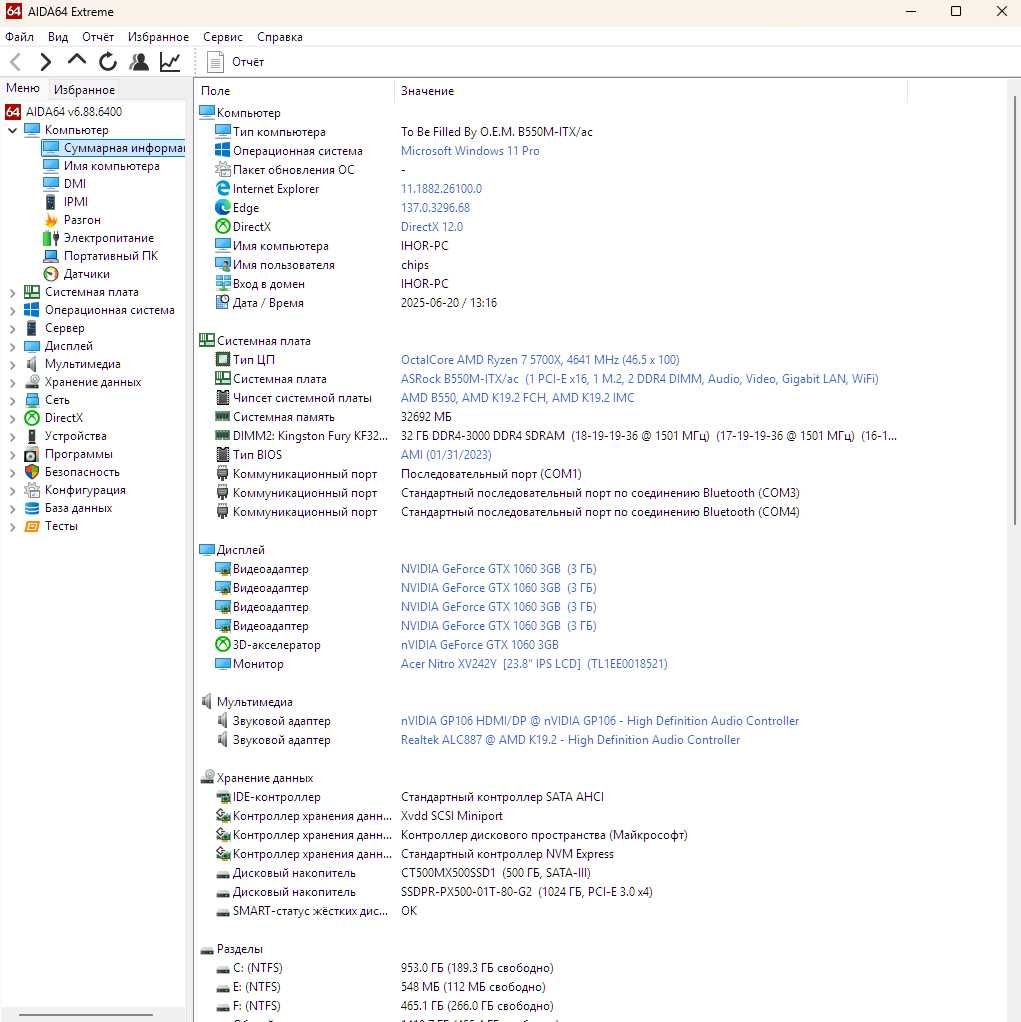Expand the Системная плата tree node
This screenshot has width=1021, height=1022.
[x=12, y=293]
